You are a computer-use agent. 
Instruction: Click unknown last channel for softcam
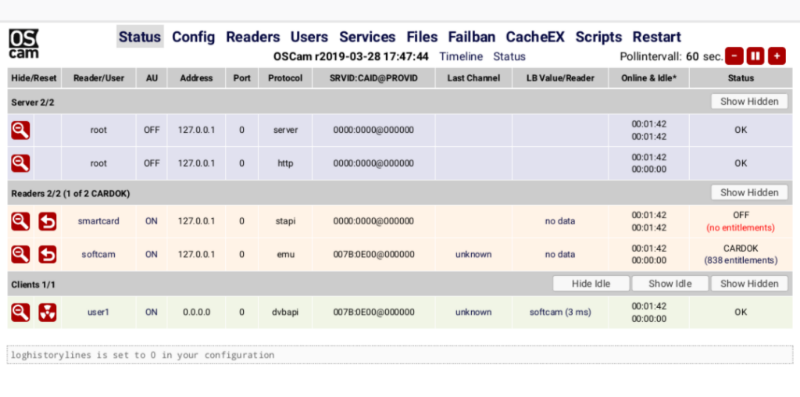pyautogui.click(x=473, y=254)
